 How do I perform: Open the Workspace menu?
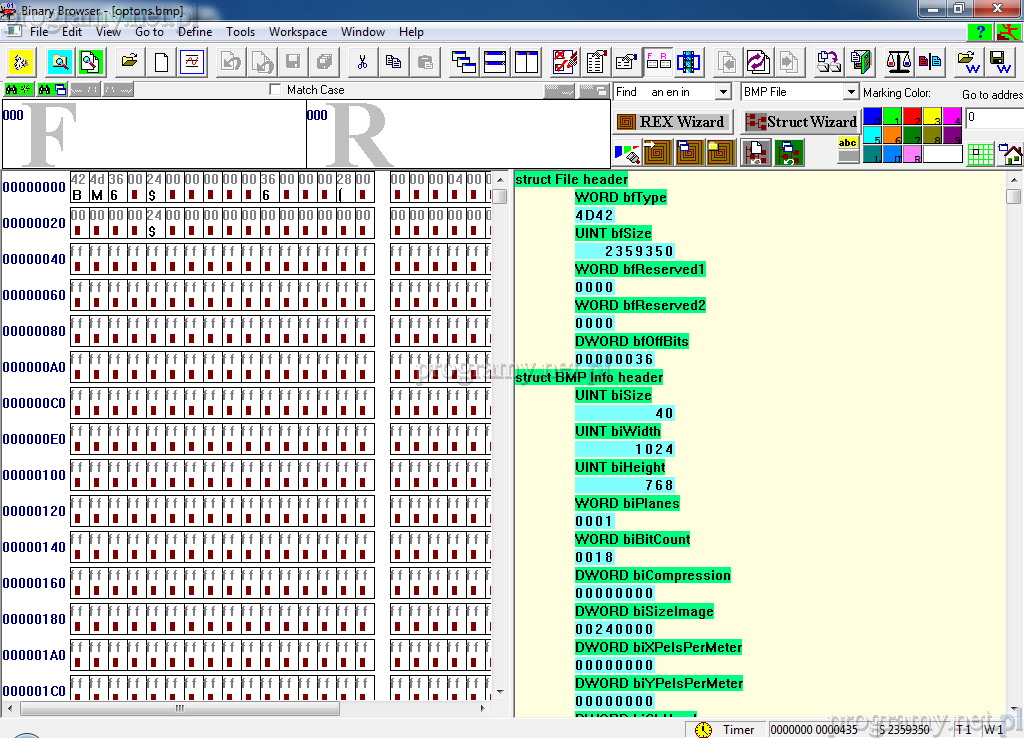297,32
